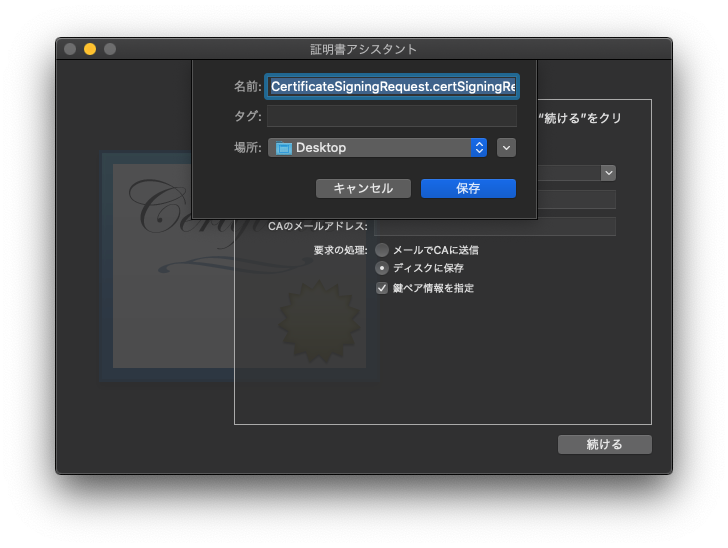Image resolution: width=728 pixels, height=548 pixels.
Task: Open the 場所 Desktop location popup
Action: click(377, 148)
